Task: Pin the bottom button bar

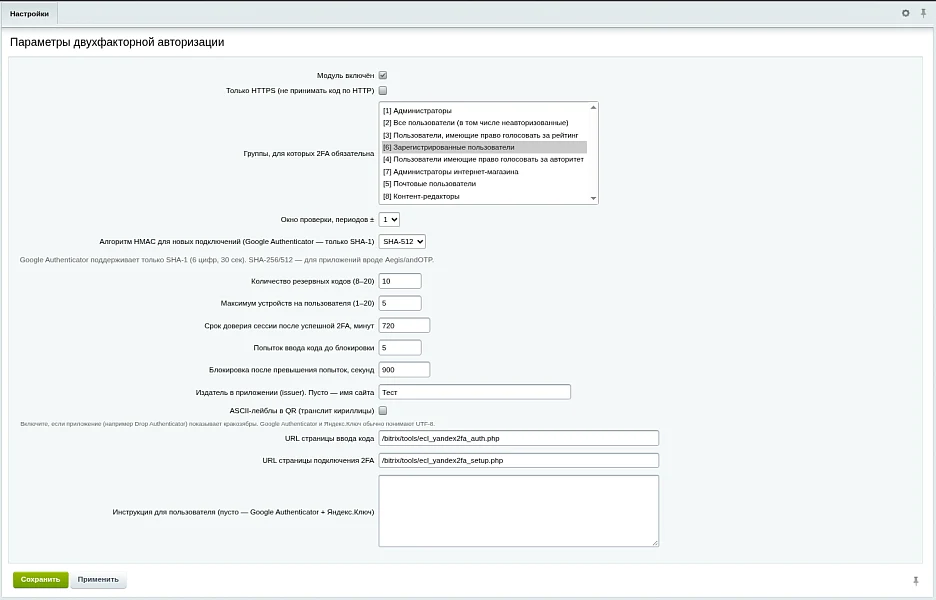Action: click(916, 580)
